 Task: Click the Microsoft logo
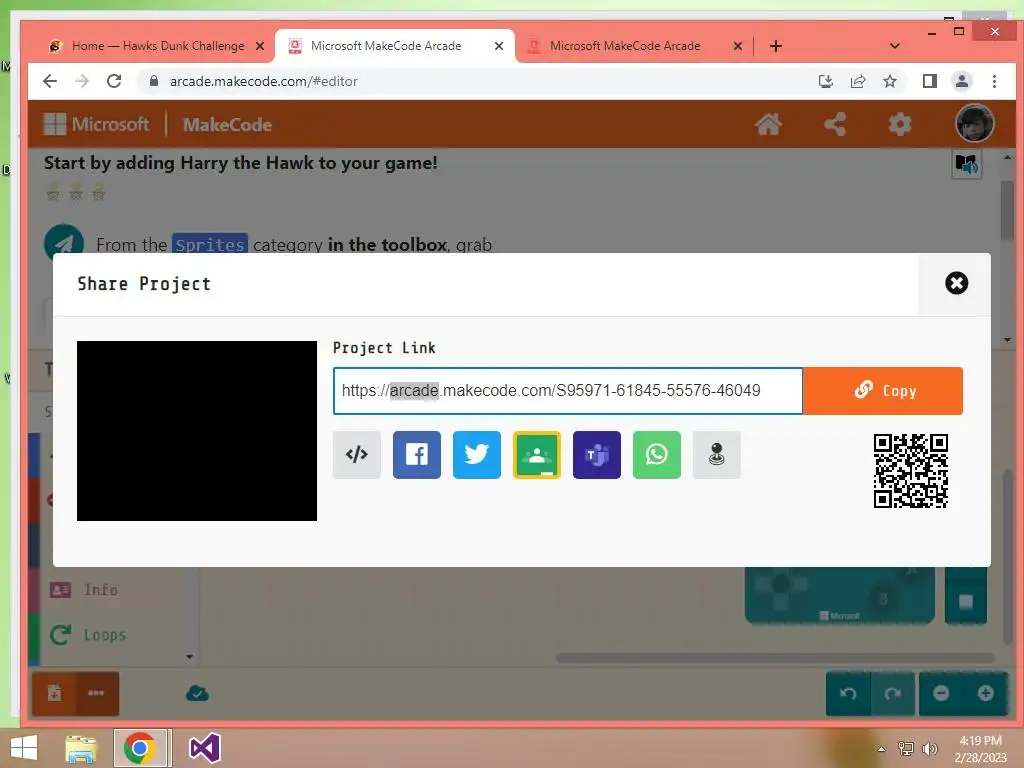pos(96,124)
